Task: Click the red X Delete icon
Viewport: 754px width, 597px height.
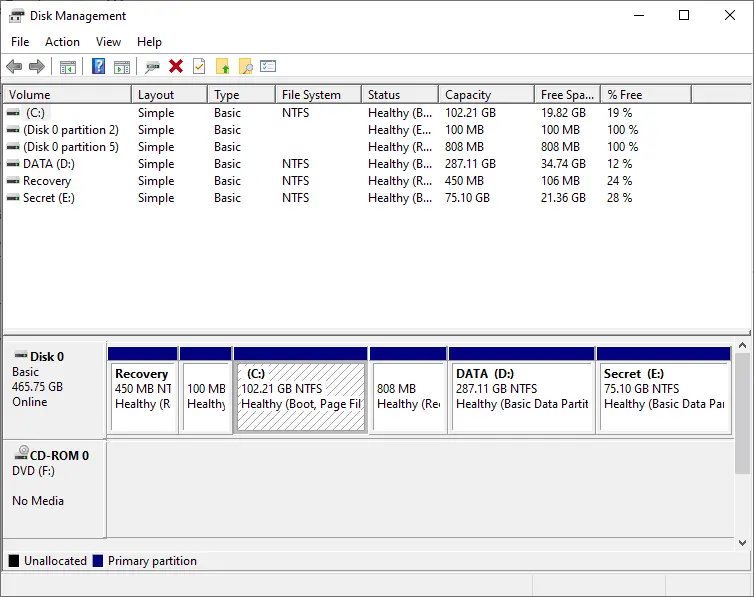Action: tap(176, 66)
